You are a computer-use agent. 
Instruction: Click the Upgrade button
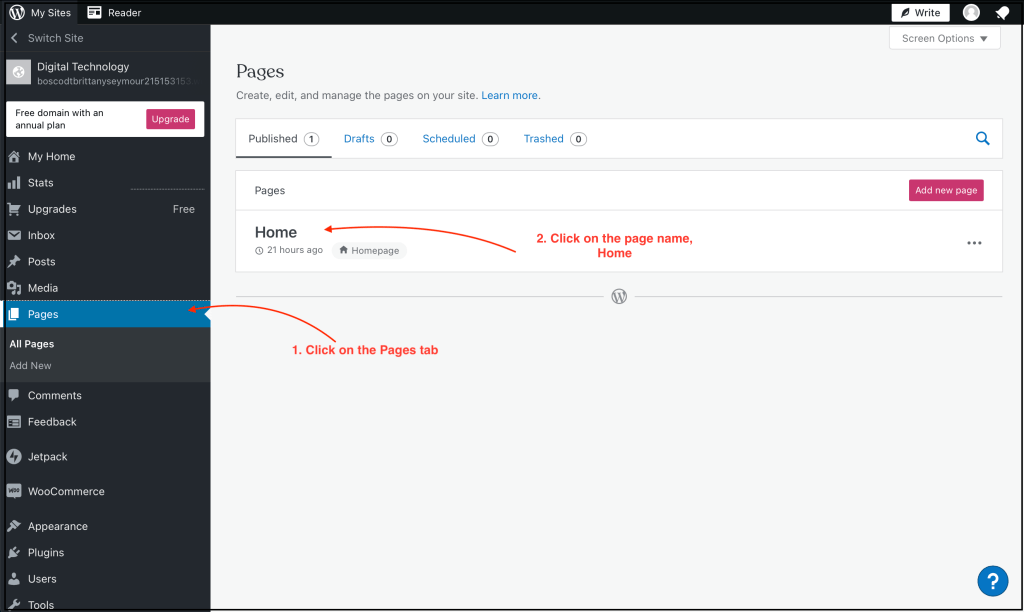[170, 119]
